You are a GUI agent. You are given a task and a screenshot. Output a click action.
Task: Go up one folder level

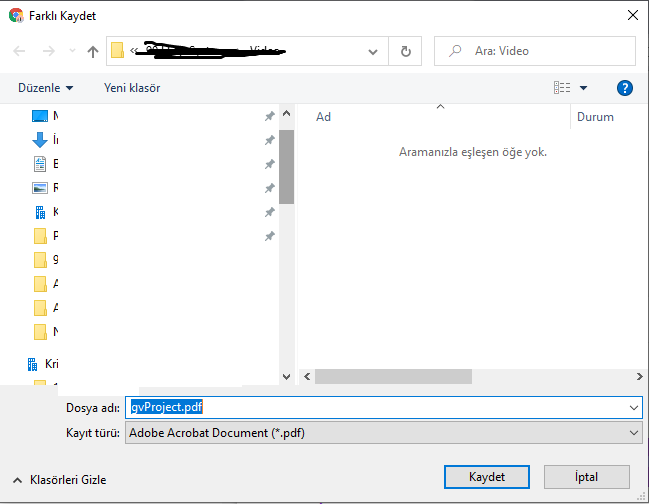coord(93,51)
